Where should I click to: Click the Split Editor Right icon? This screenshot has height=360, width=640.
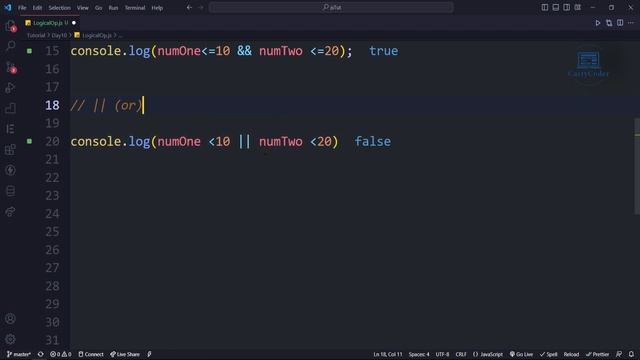point(620,23)
